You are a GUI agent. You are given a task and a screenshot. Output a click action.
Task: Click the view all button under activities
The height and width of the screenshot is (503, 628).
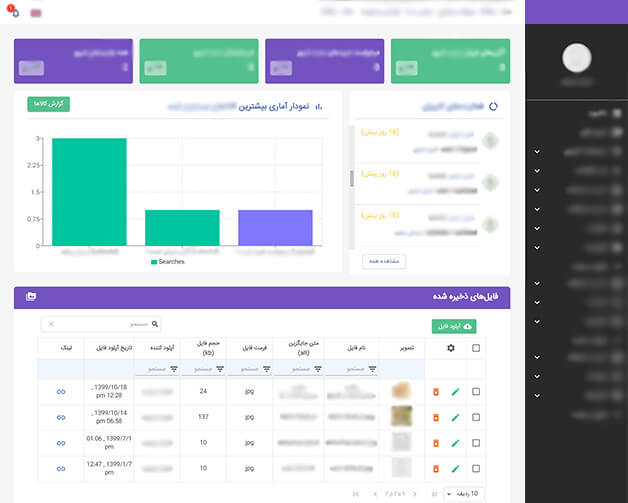384,261
